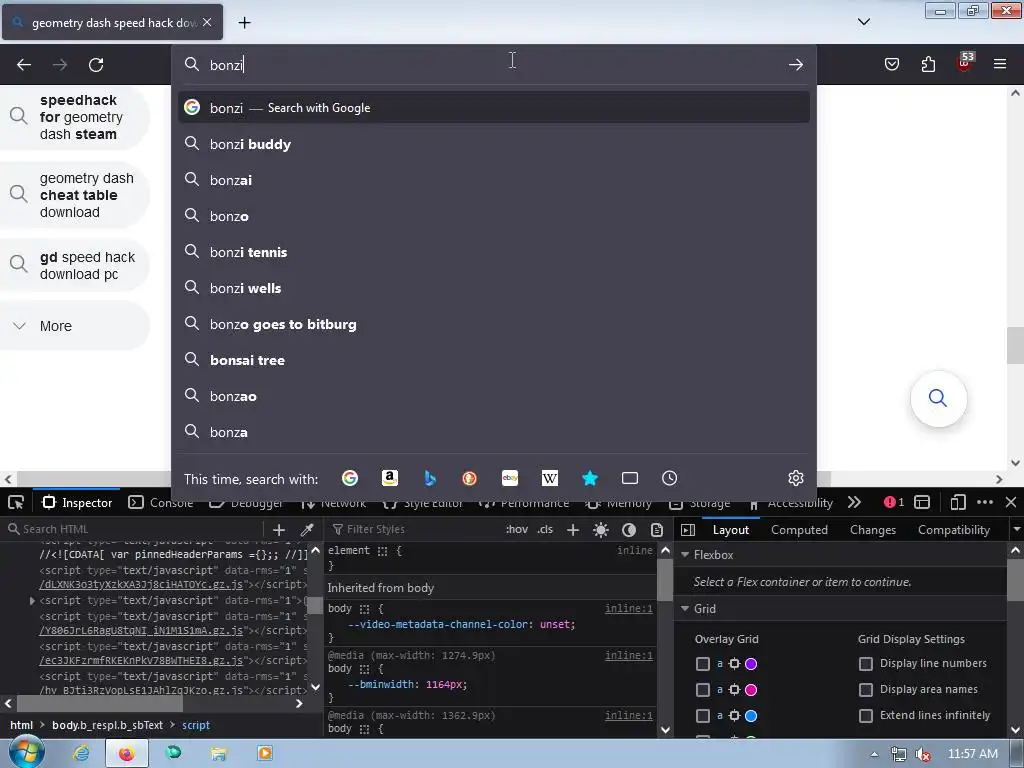This screenshot has height=768, width=1024.
Task: Open the DevTools error count badge
Action: click(894, 502)
